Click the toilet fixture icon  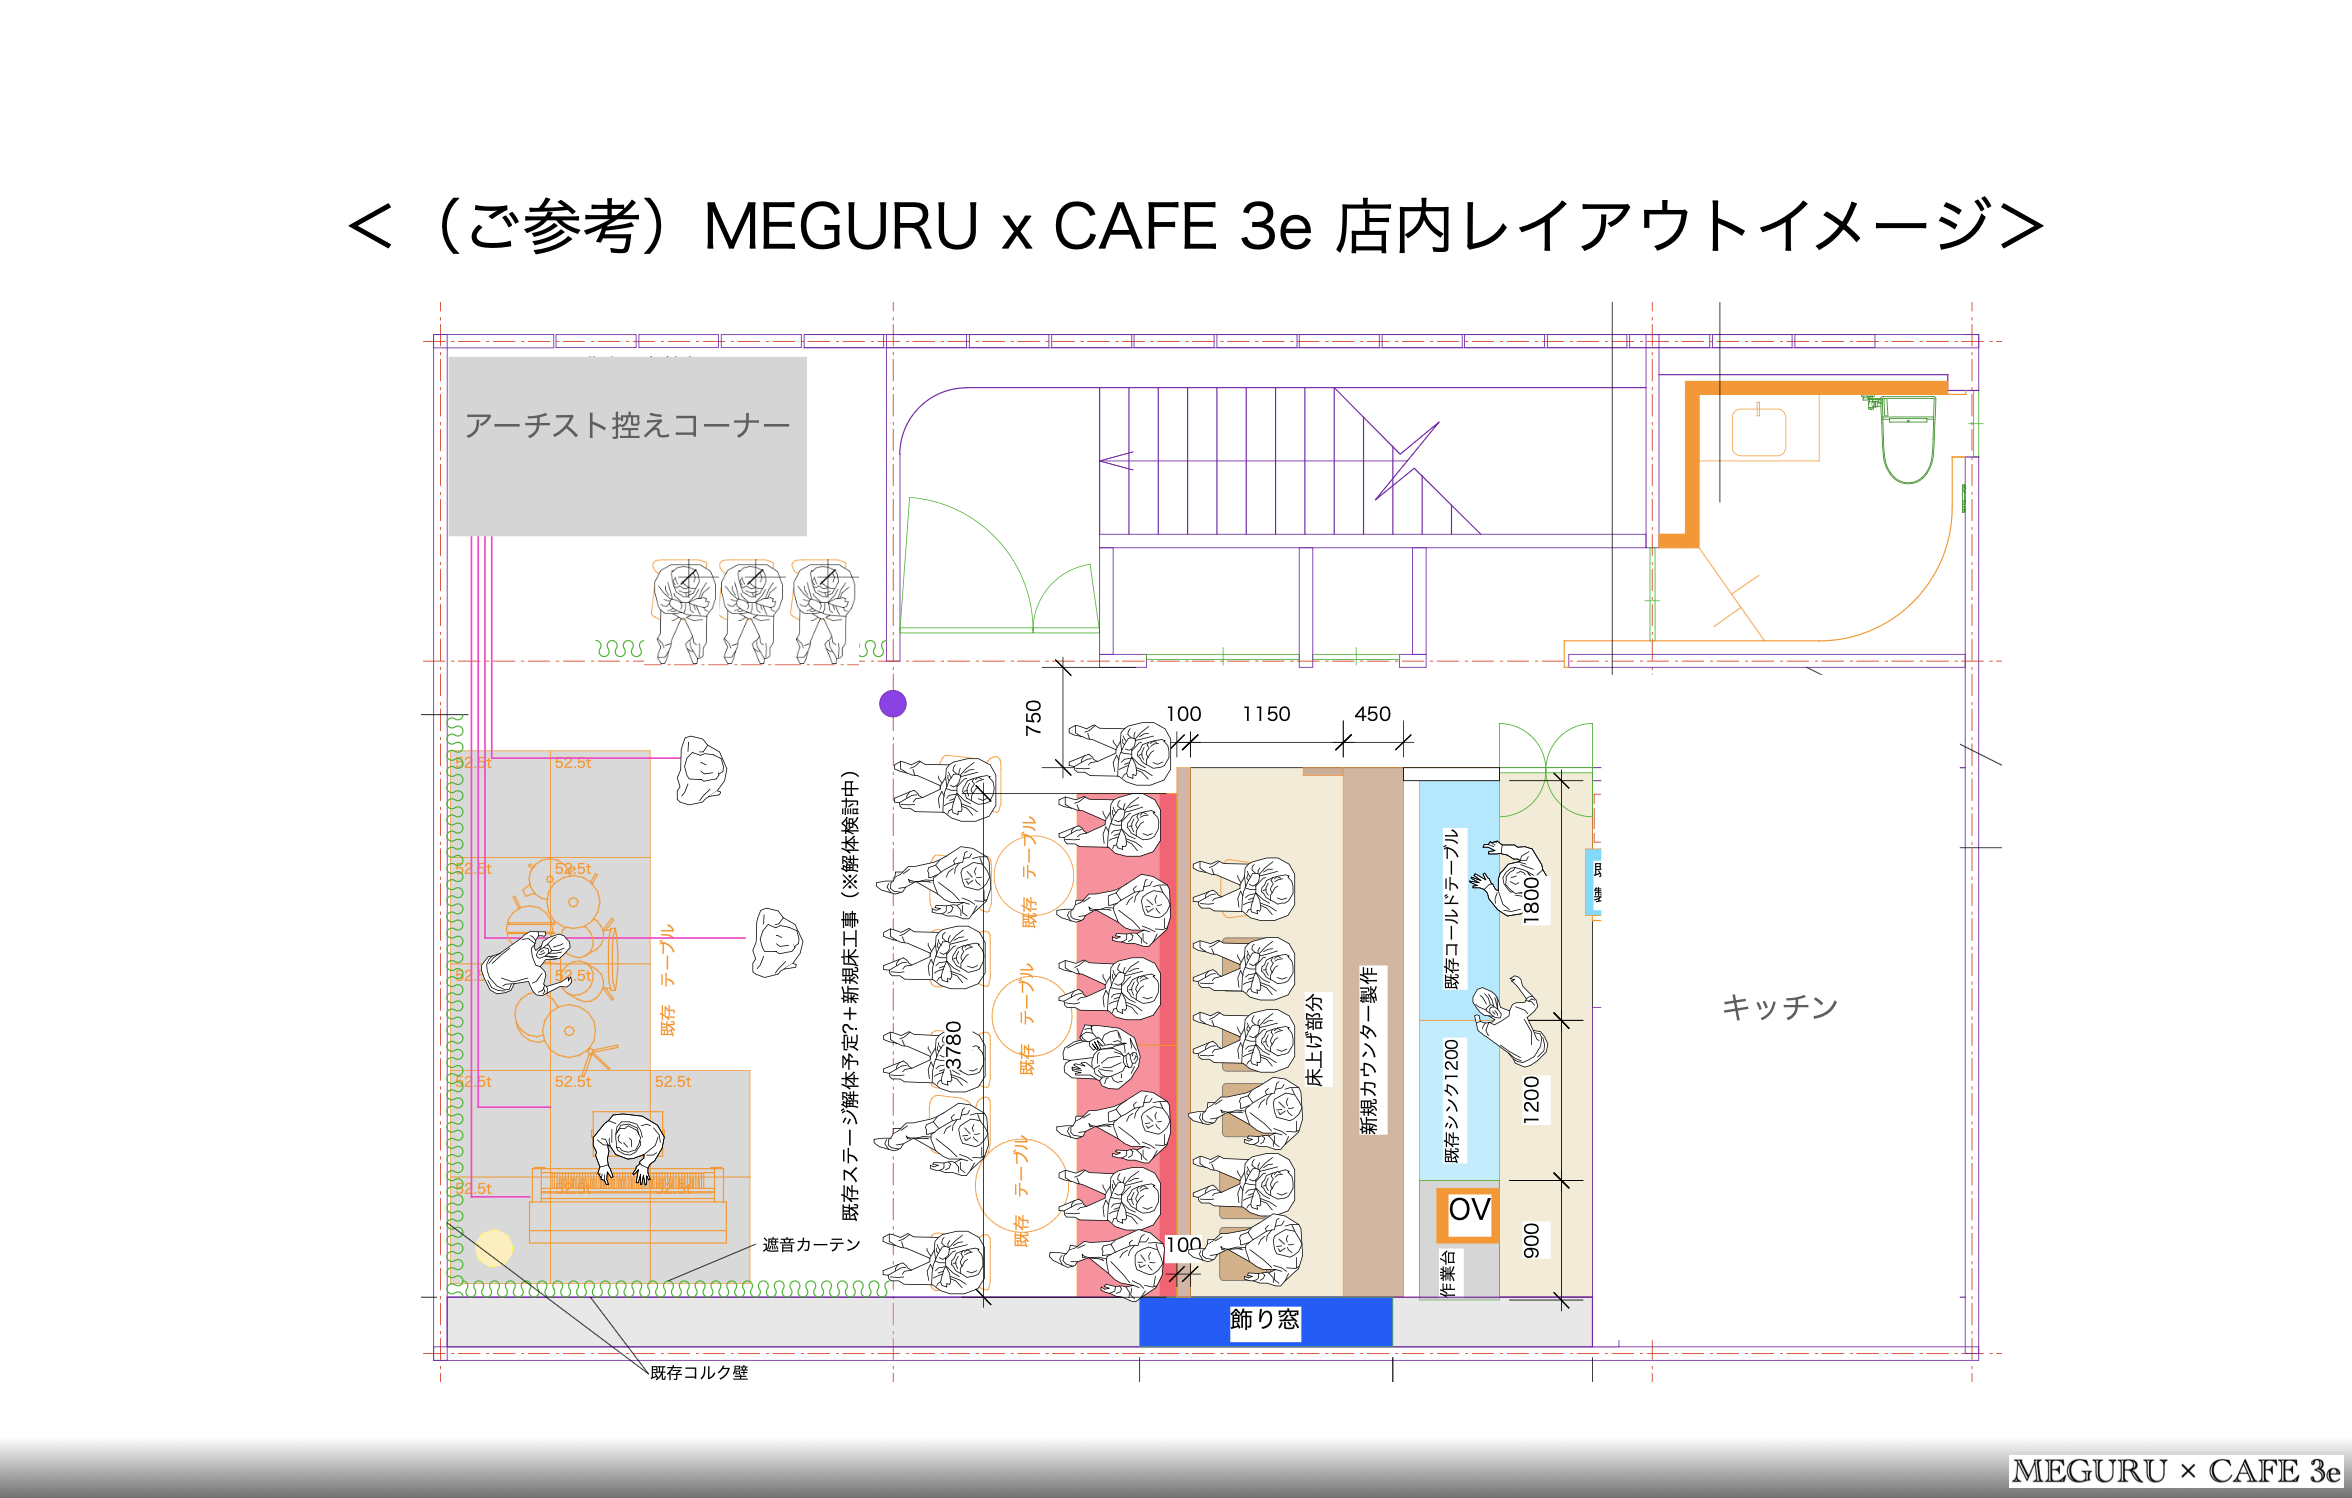point(1908,440)
